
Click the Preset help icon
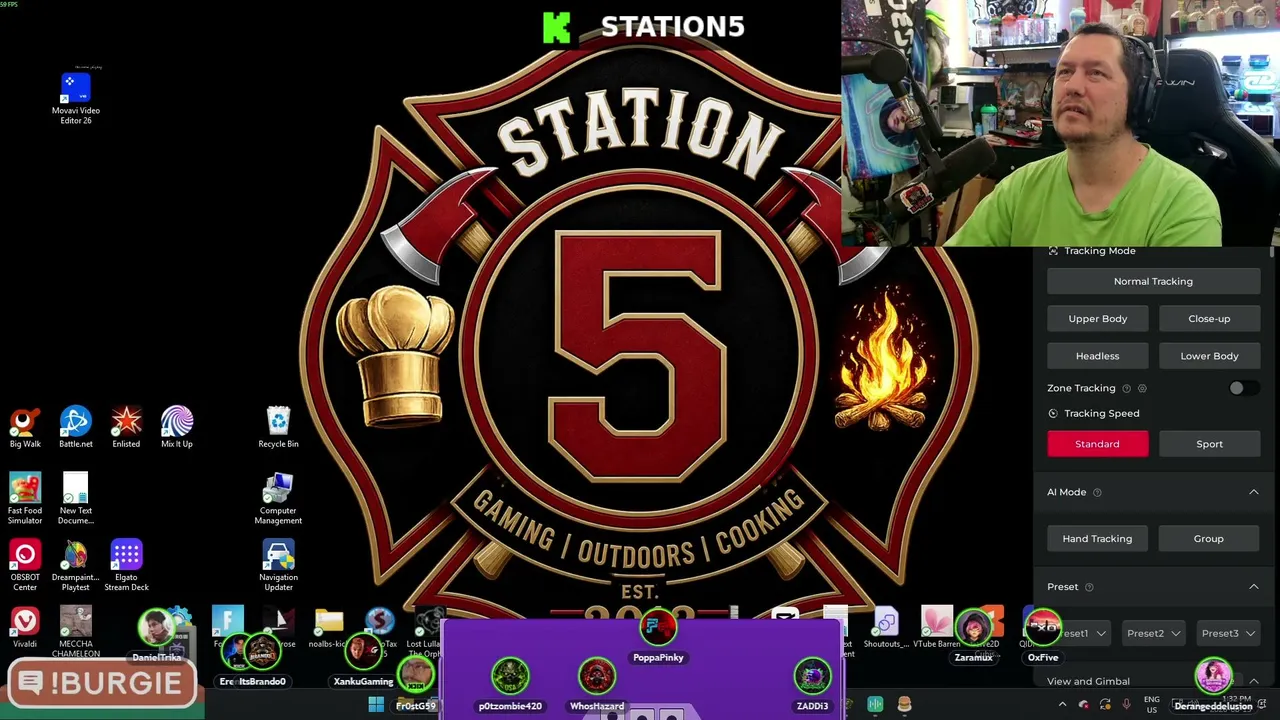[1089, 587]
